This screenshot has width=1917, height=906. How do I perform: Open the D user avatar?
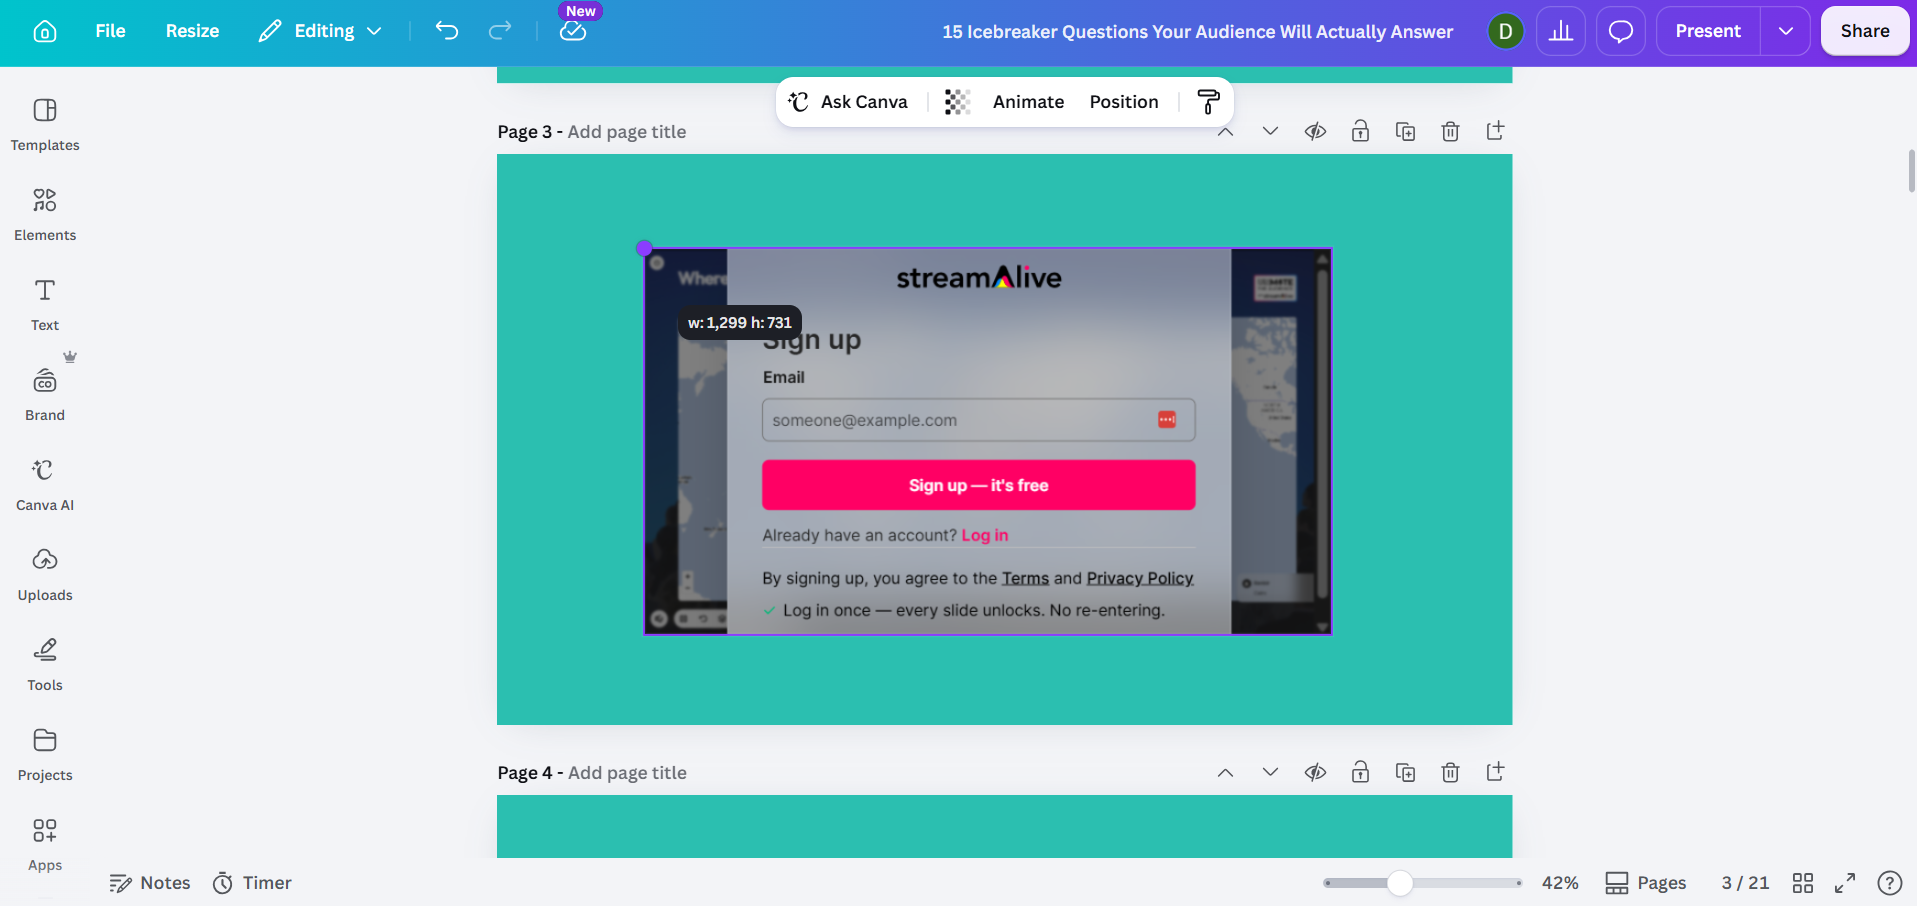point(1505,31)
